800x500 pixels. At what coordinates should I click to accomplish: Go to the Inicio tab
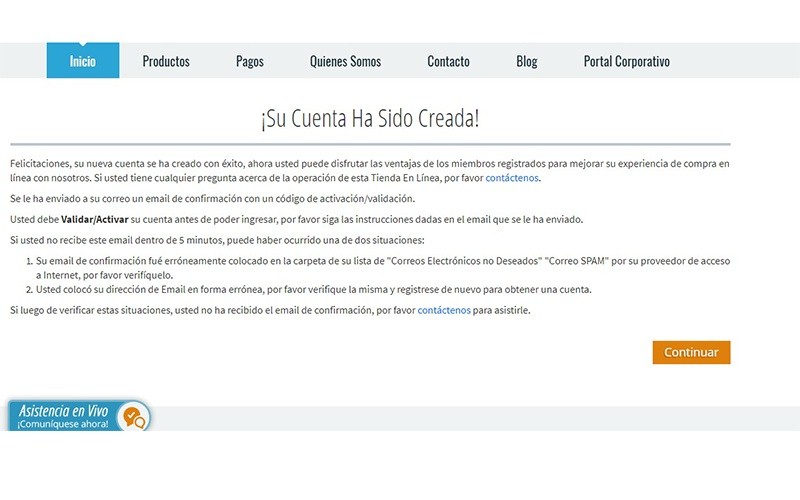coord(83,61)
